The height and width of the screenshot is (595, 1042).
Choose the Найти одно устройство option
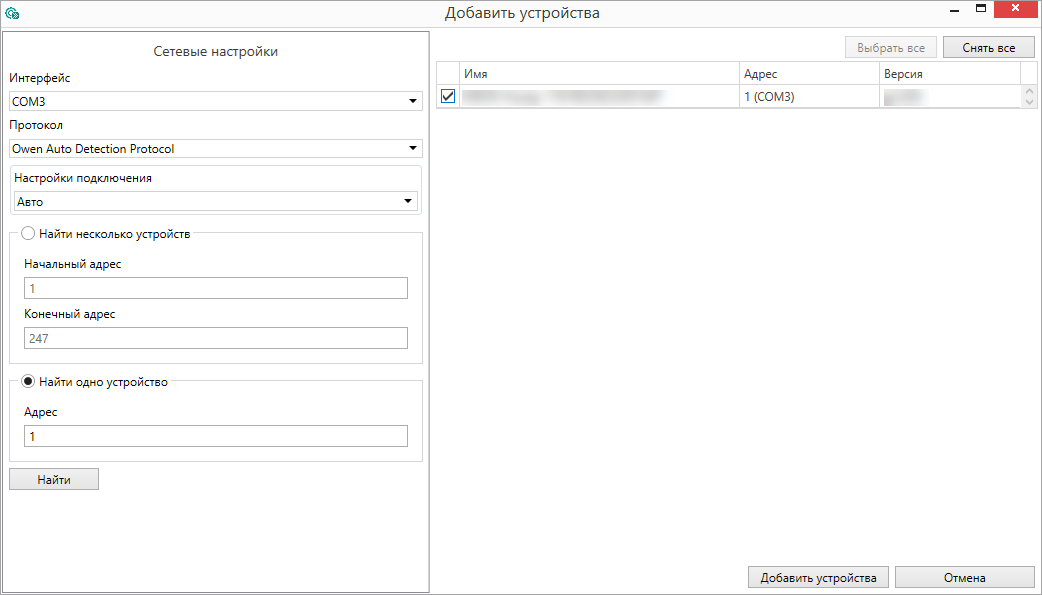point(28,381)
